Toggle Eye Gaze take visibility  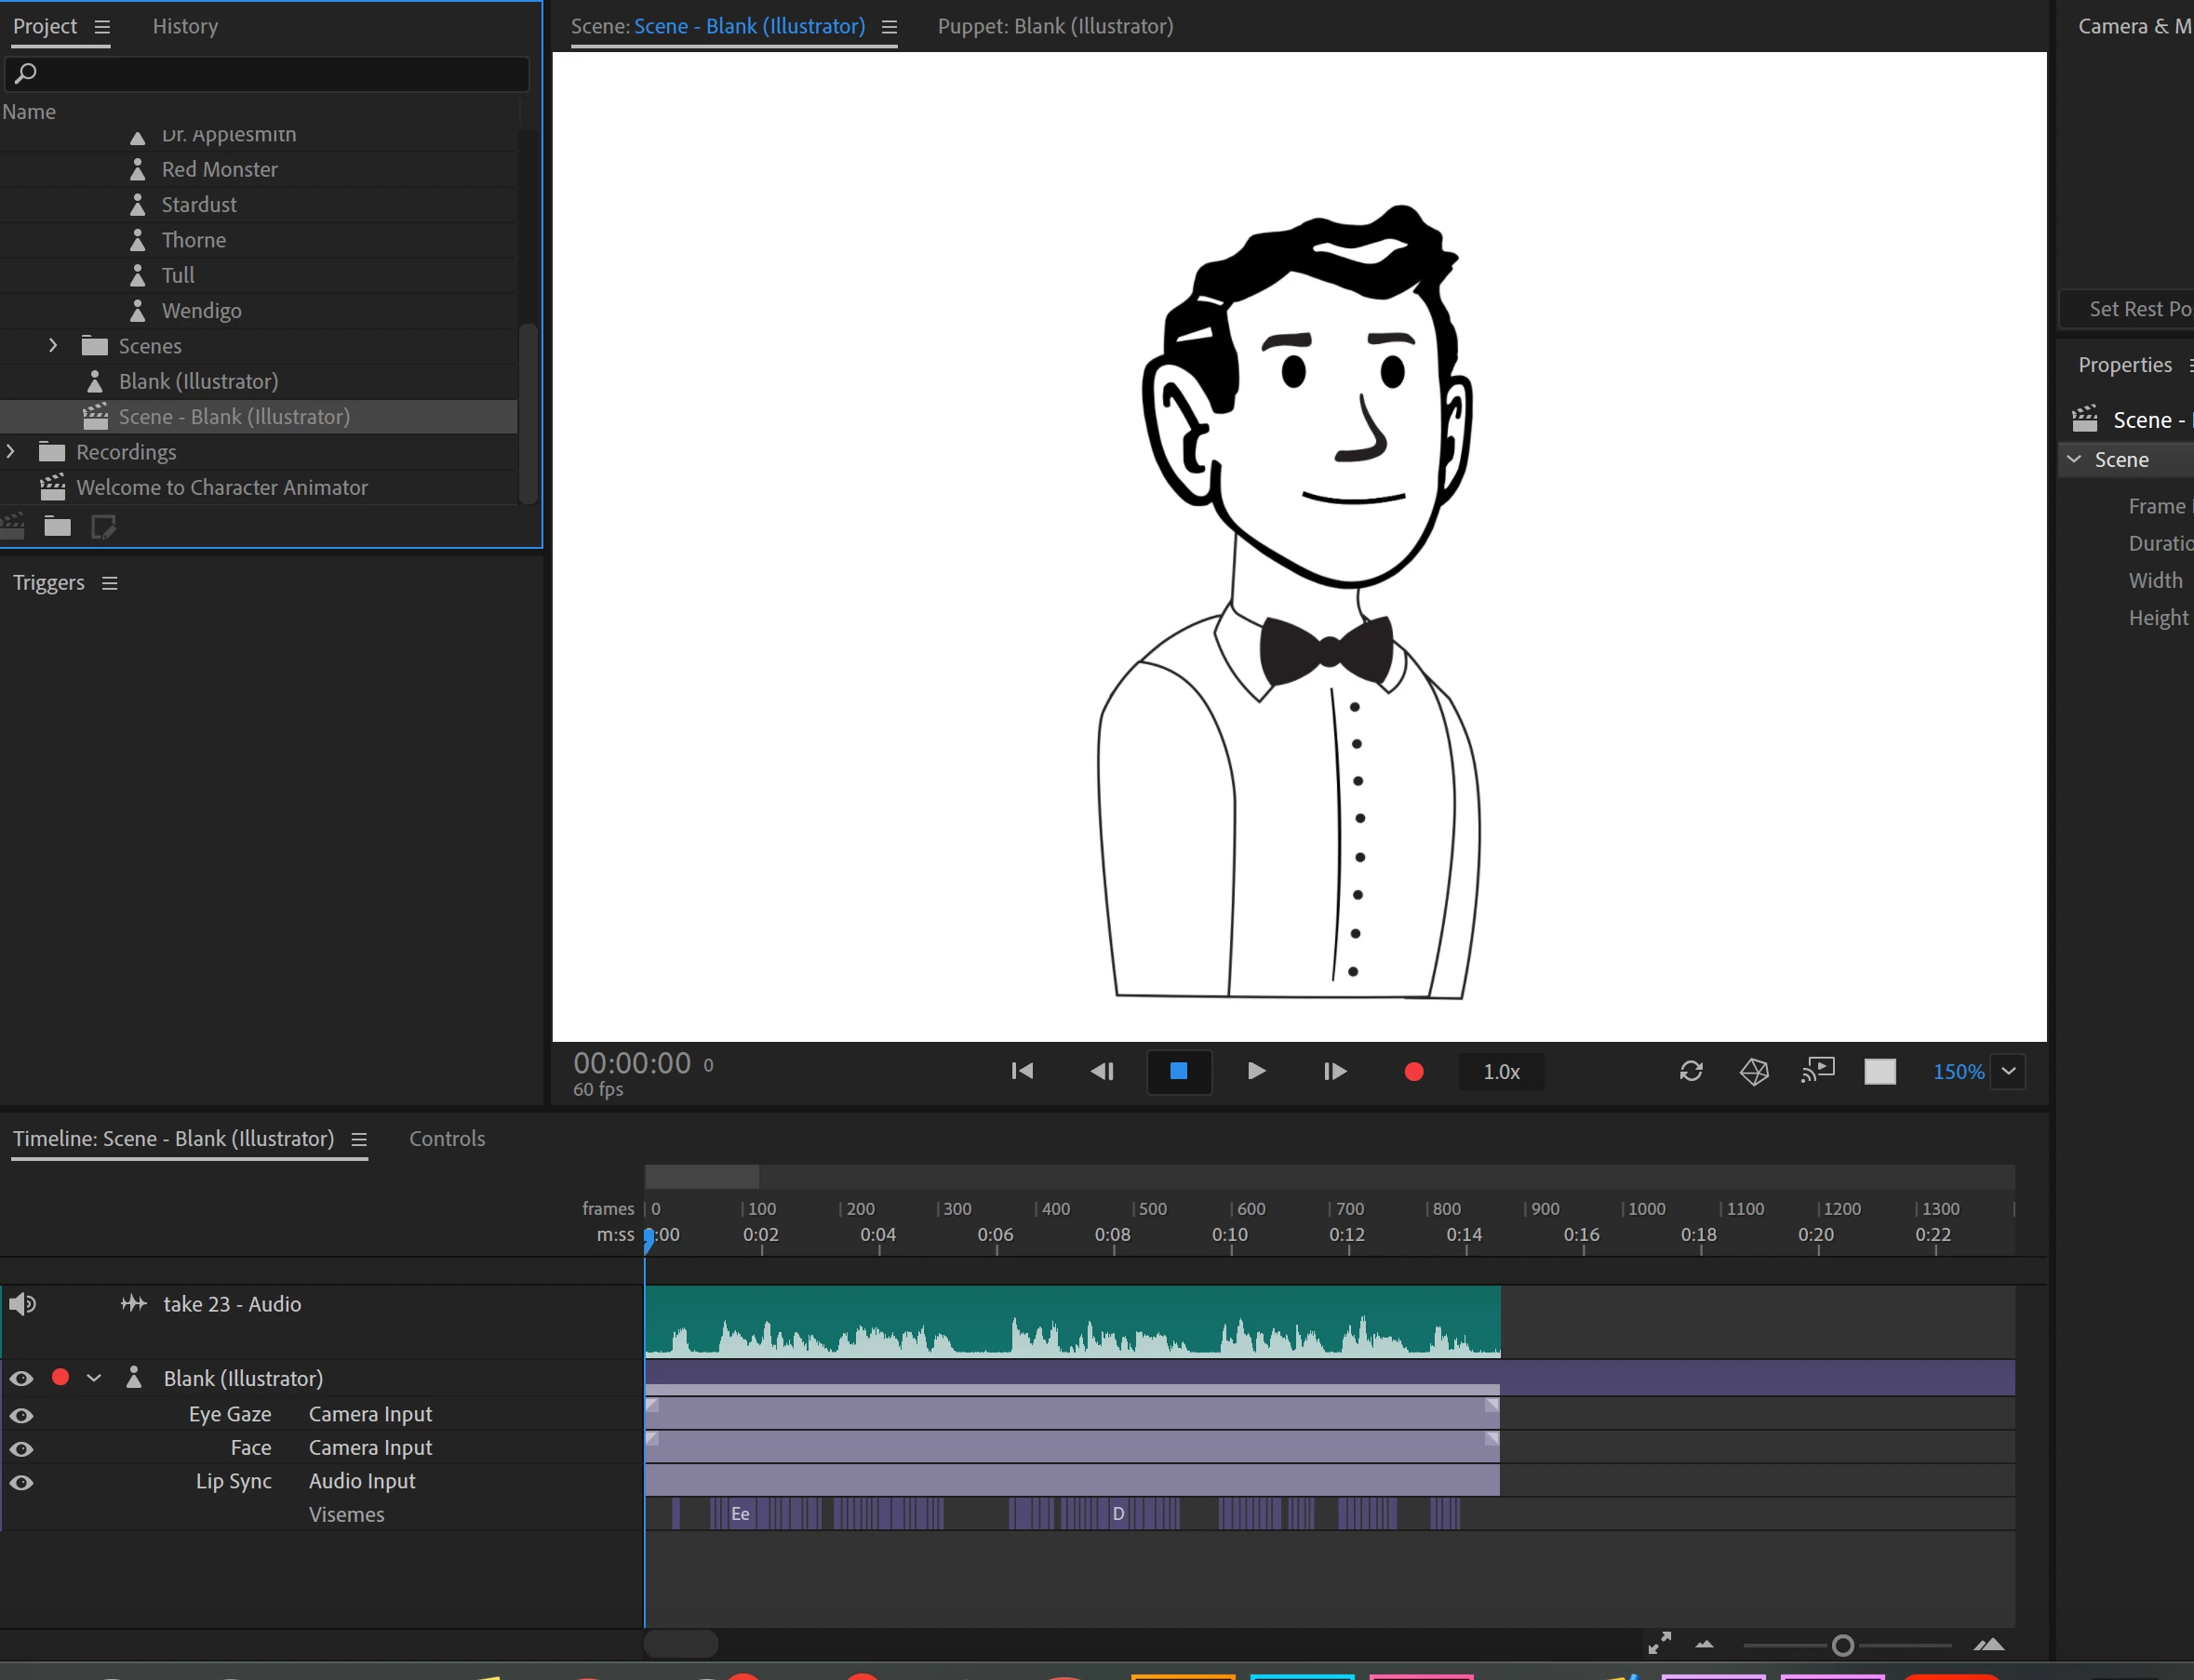coord(21,1415)
